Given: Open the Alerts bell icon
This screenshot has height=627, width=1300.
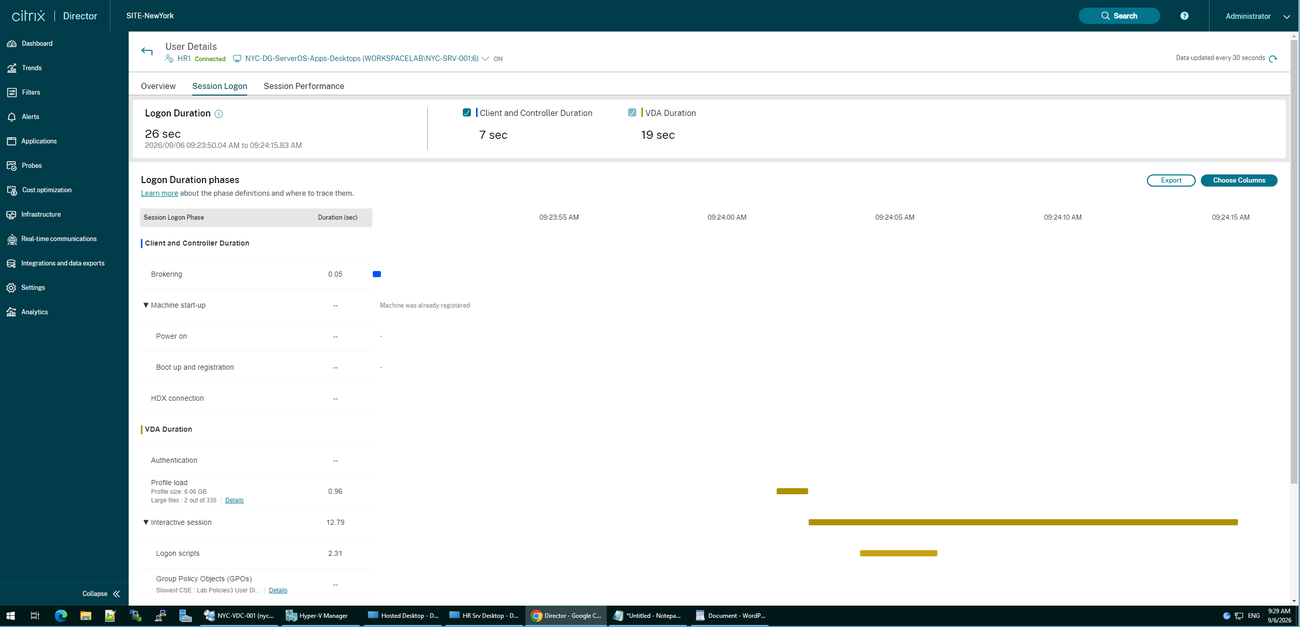Looking at the screenshot, I should (11, 117).
